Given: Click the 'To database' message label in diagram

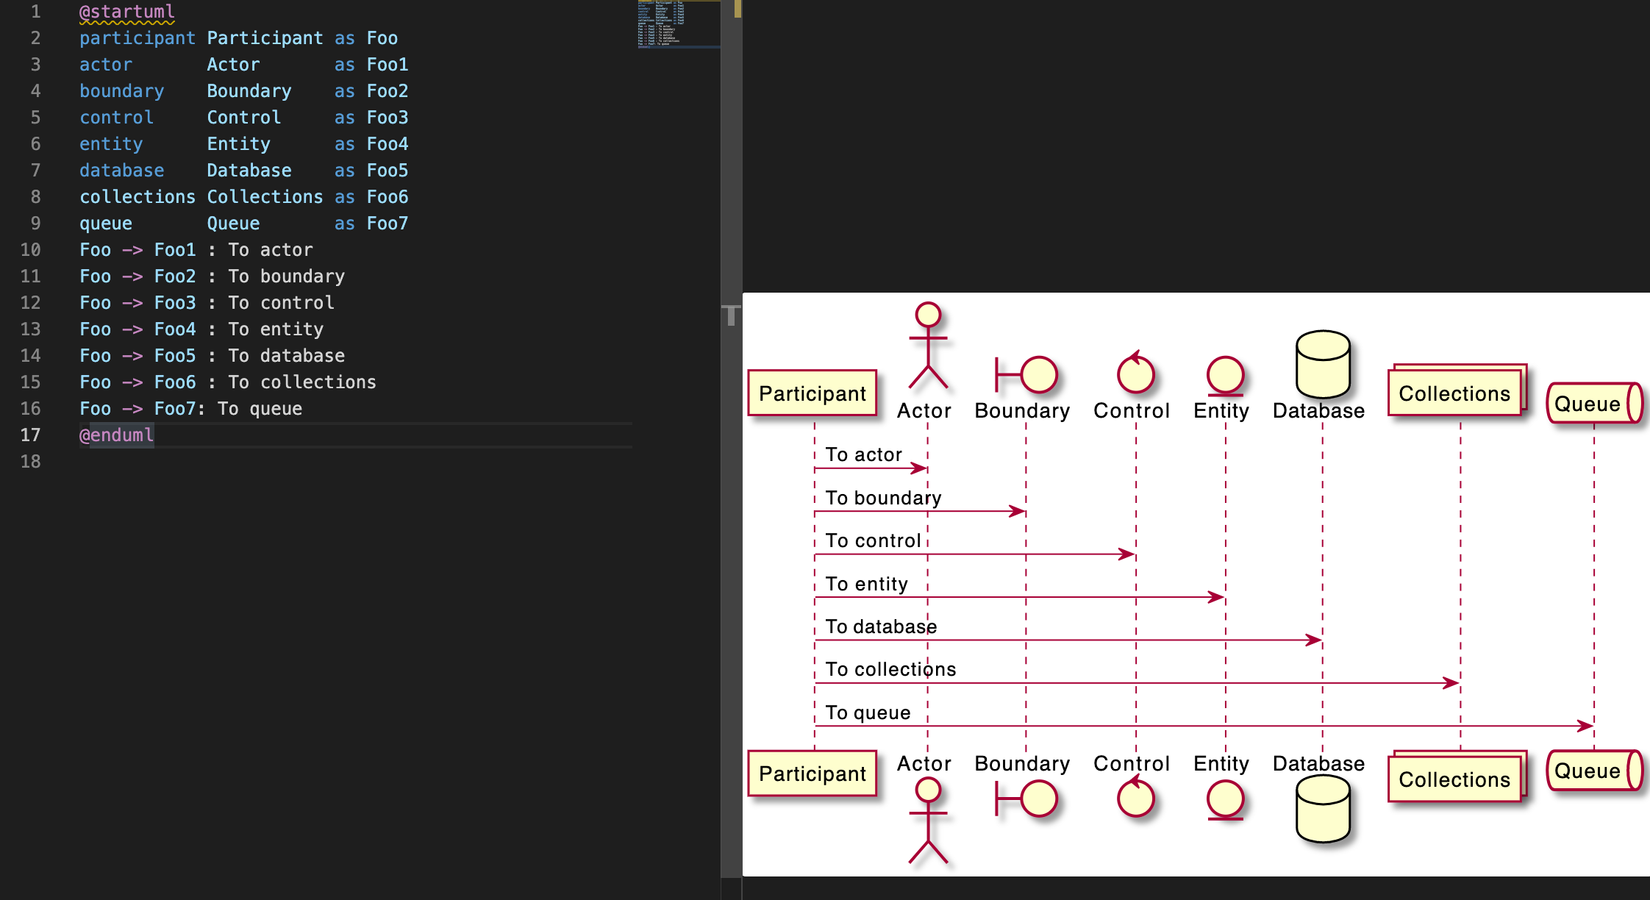Looking at the screenshot, I should pos(881,627).
